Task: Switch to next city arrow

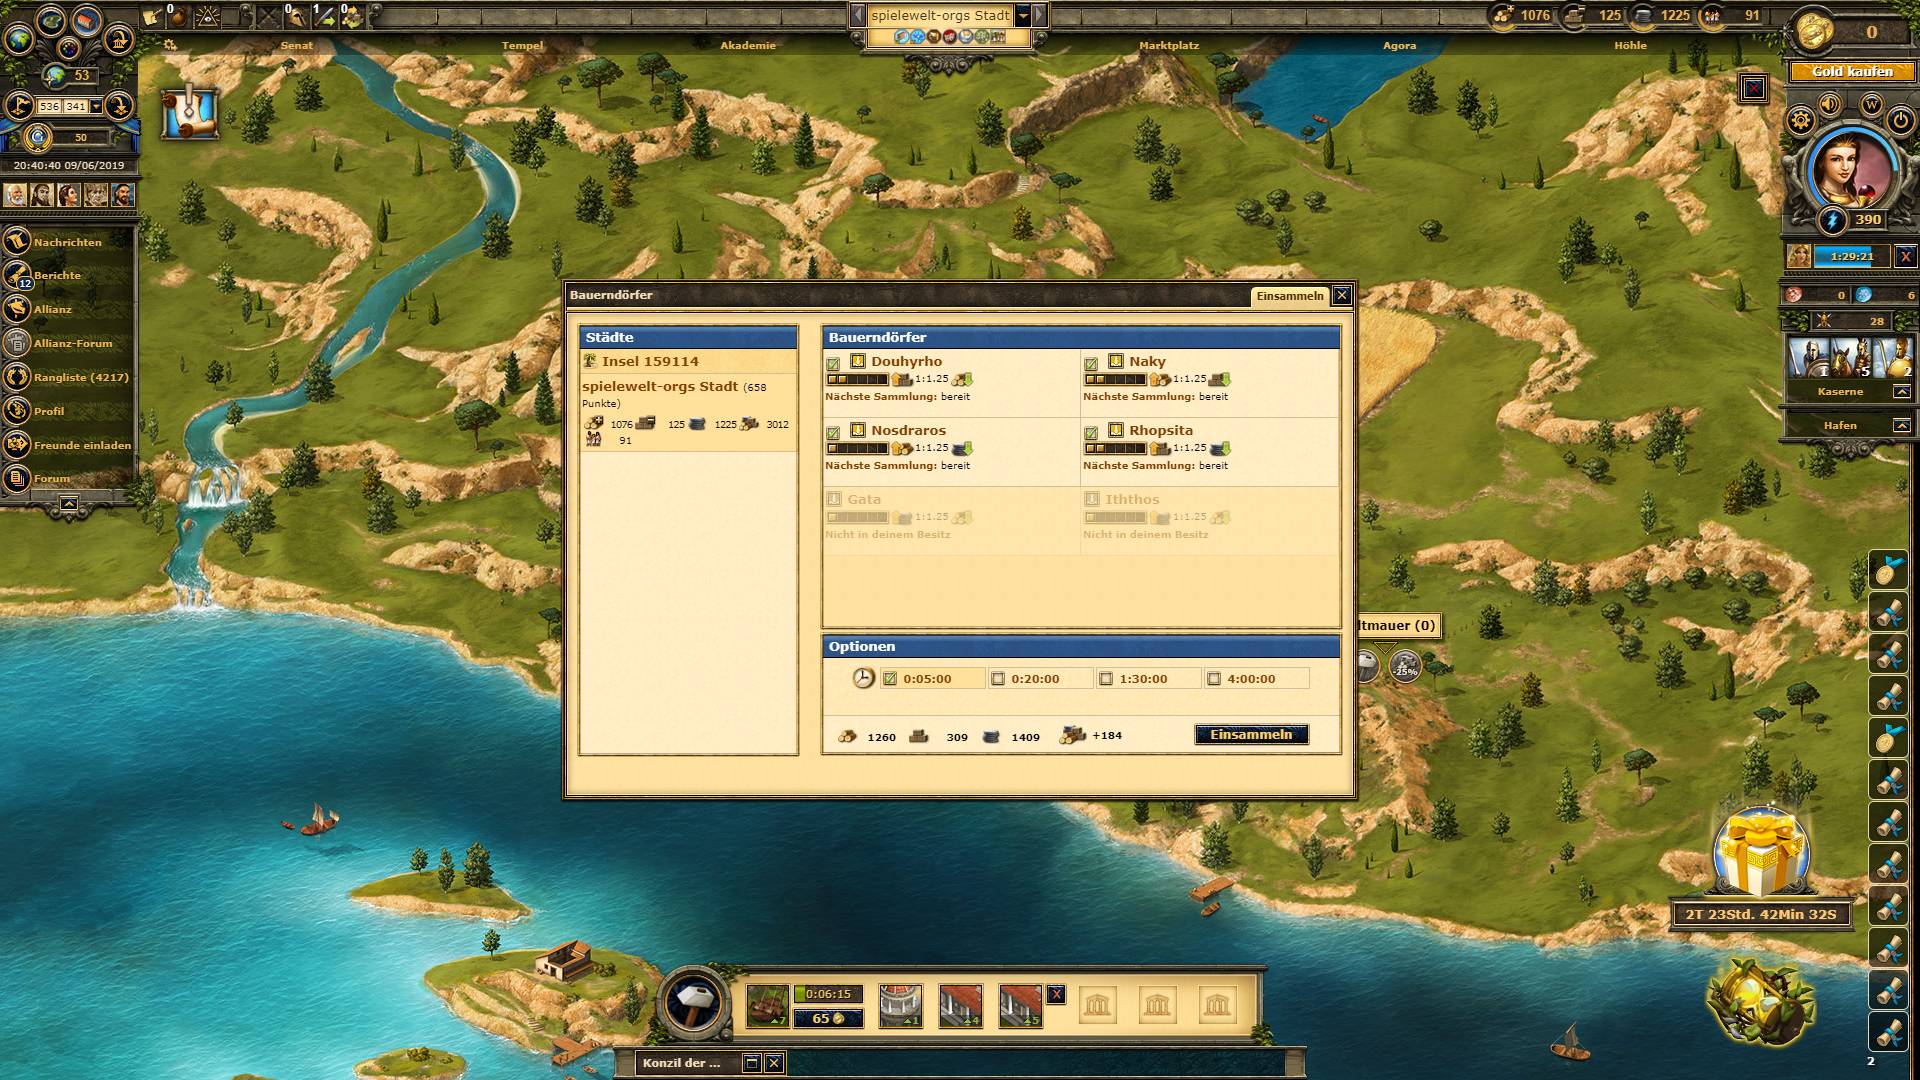Action: [x=1040, y=15]
